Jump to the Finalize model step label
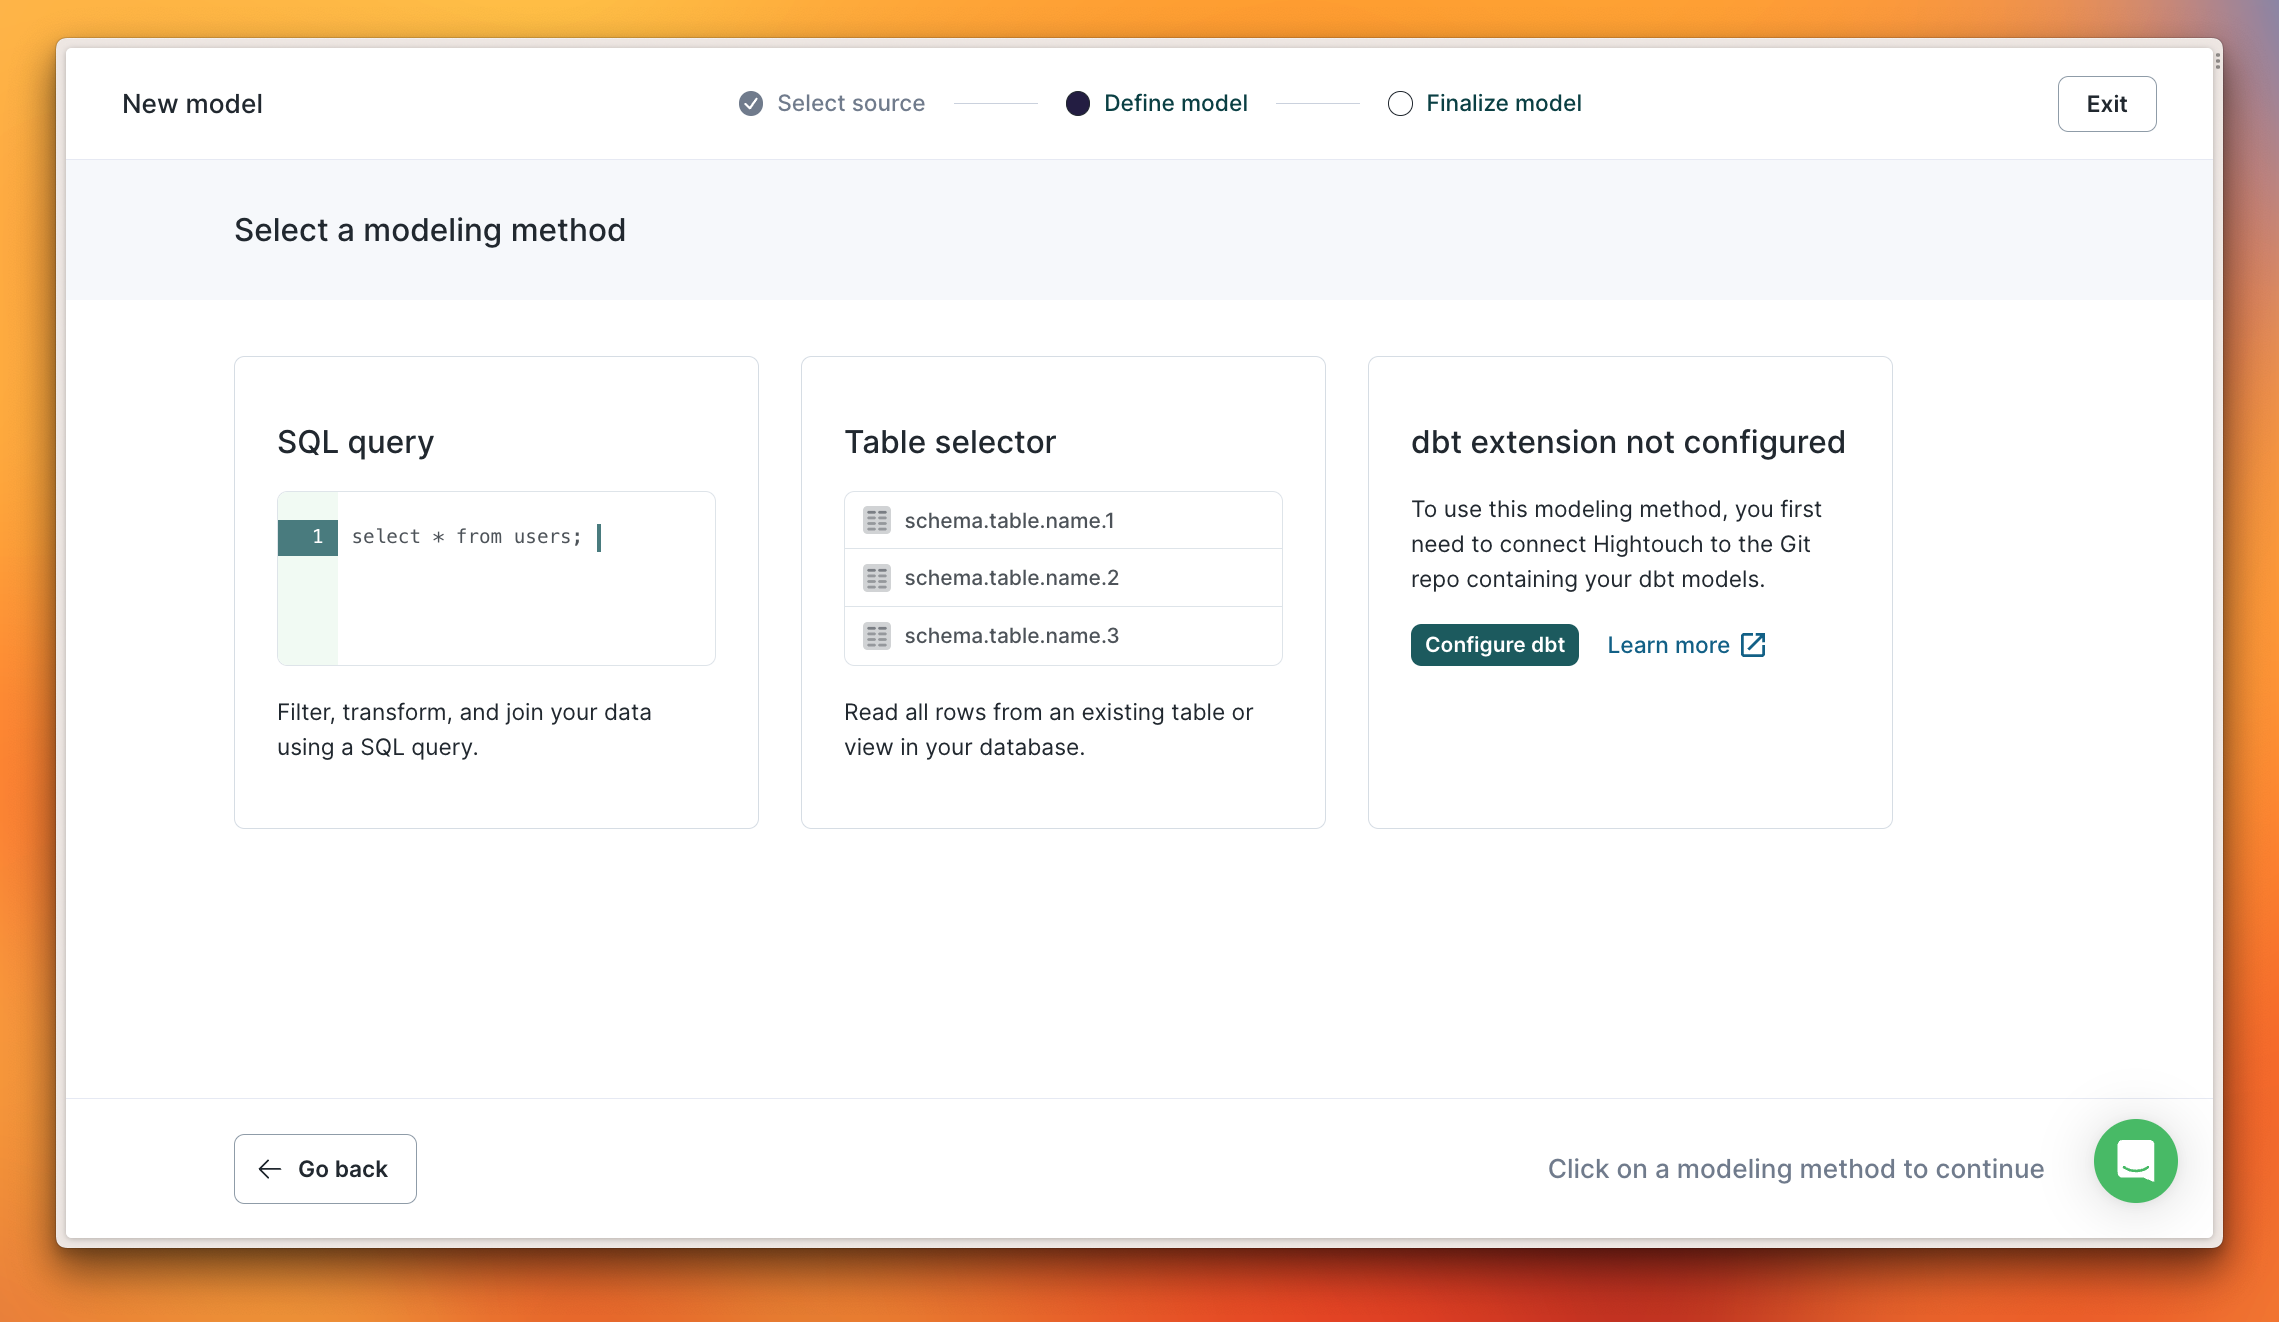2279x1322 pixels. coord(1503,104)
